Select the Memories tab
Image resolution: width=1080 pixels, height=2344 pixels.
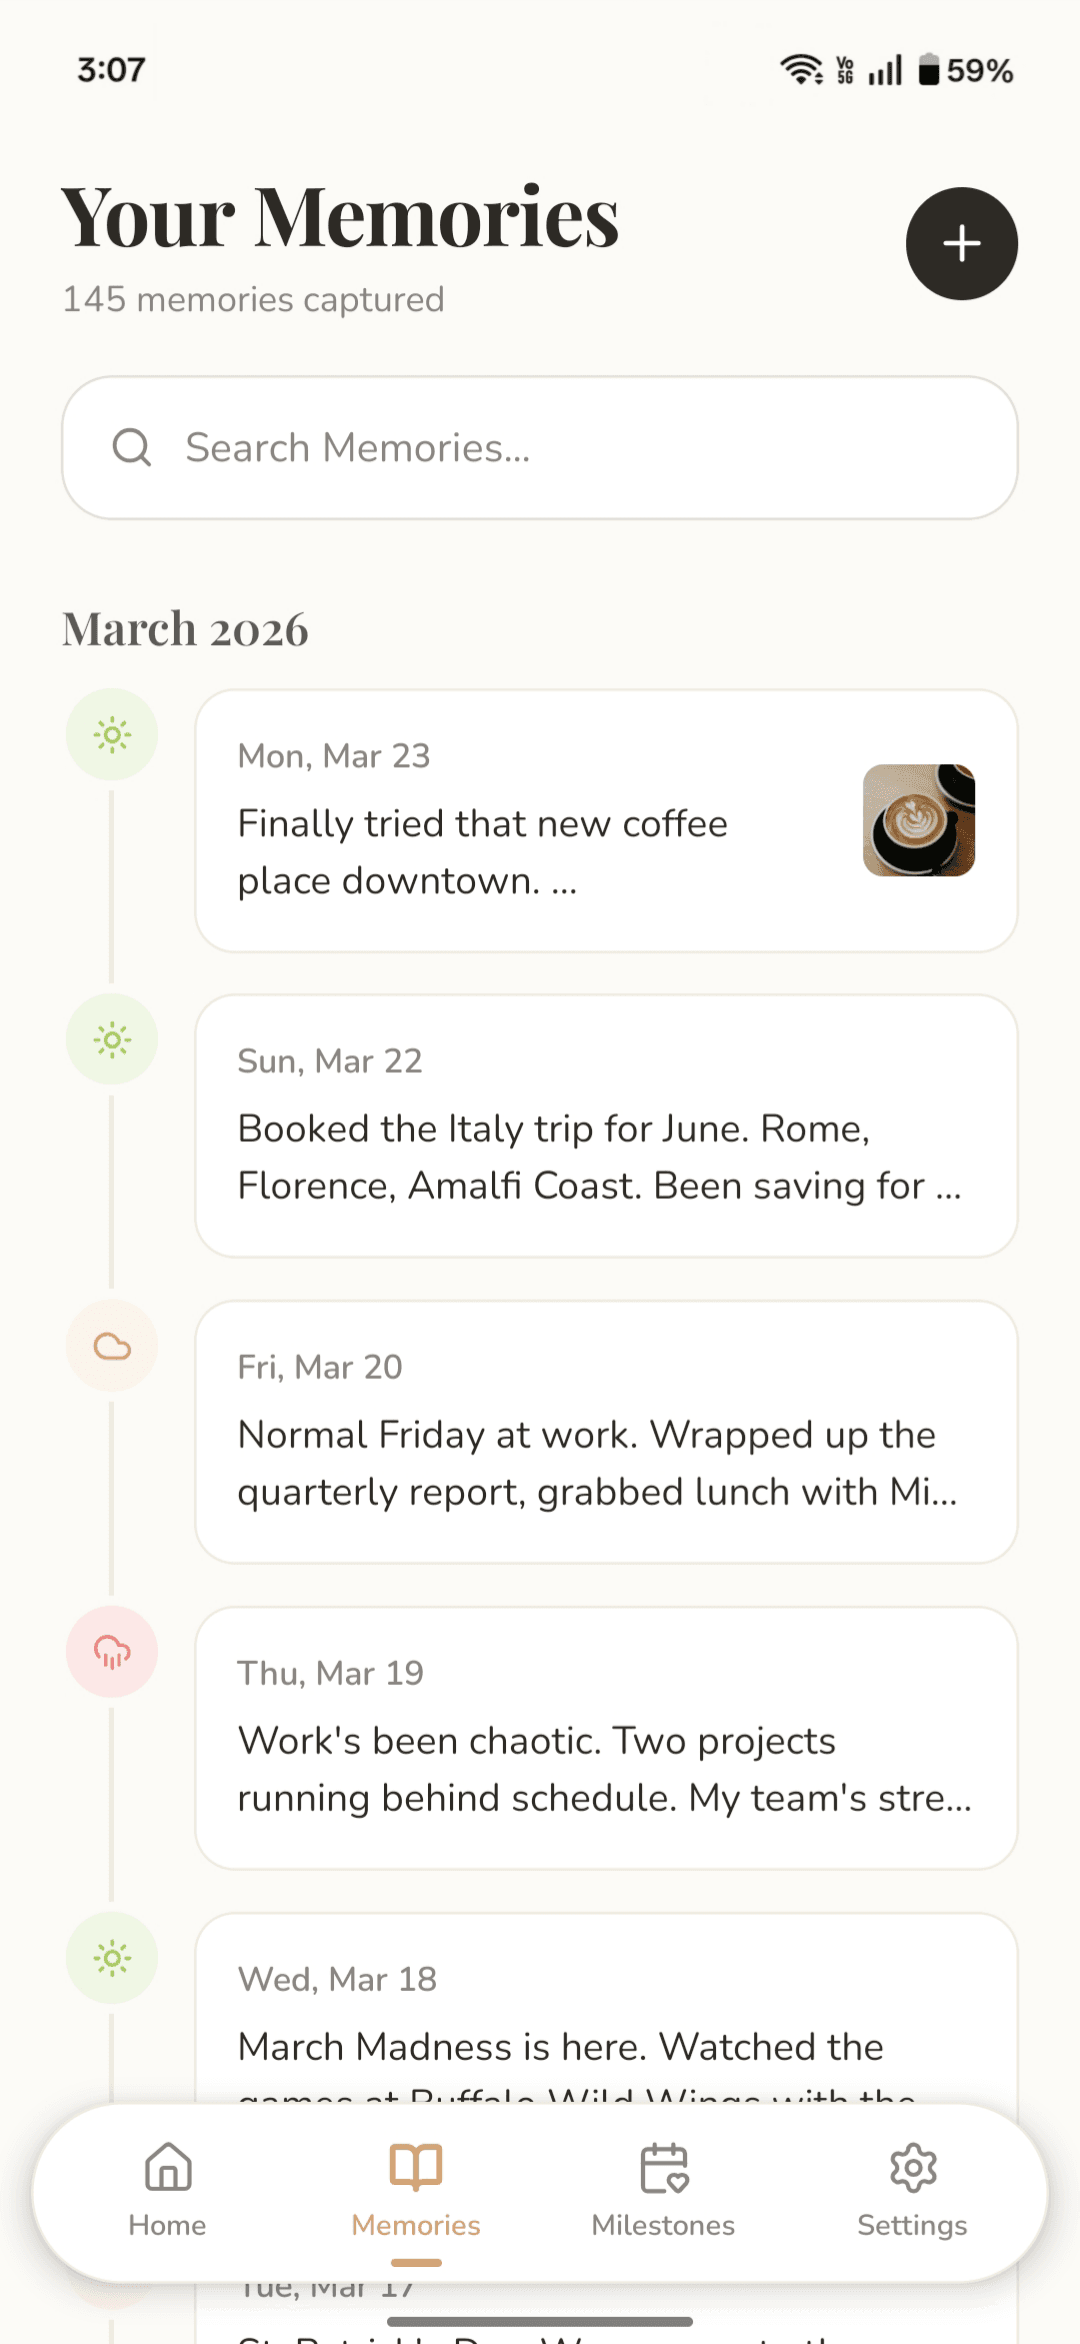click(416, 2191)
